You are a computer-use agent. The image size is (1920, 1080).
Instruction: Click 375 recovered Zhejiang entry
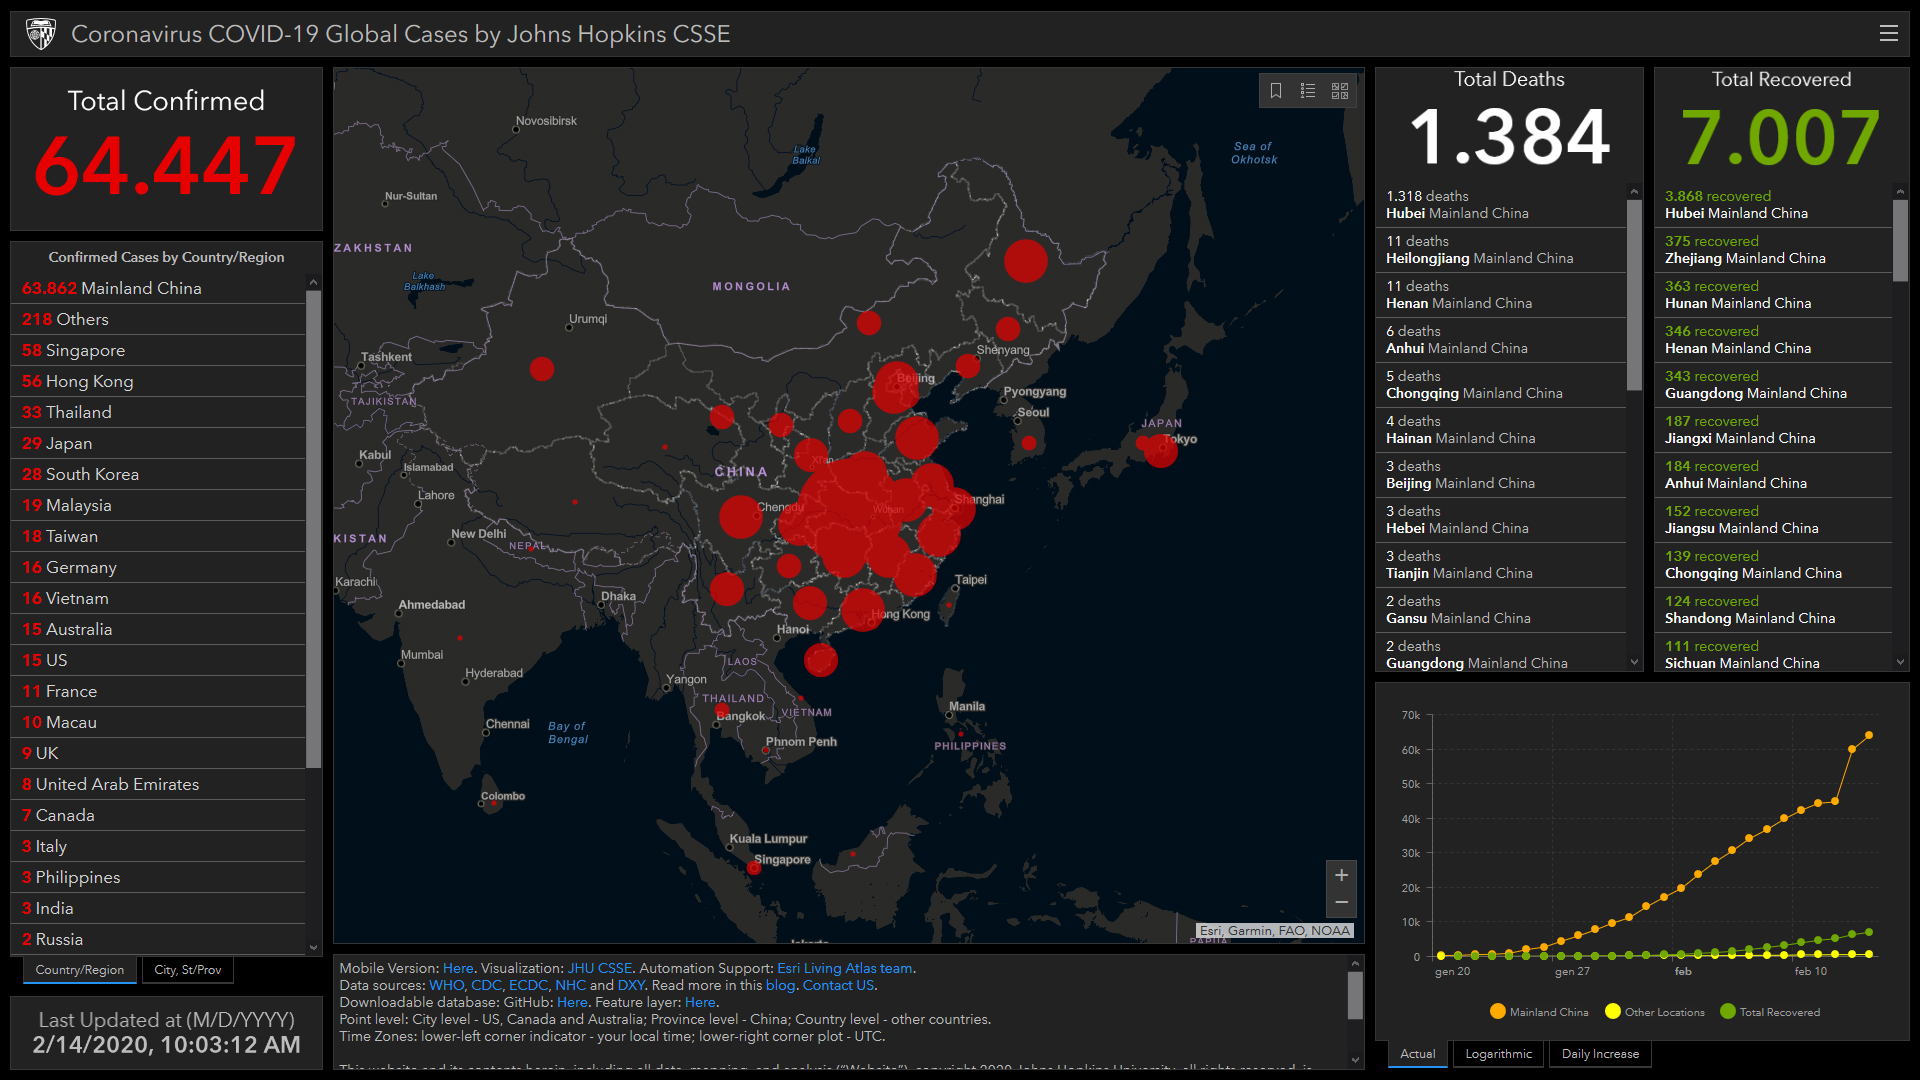pyautogui.click(x=1774, y=250)
